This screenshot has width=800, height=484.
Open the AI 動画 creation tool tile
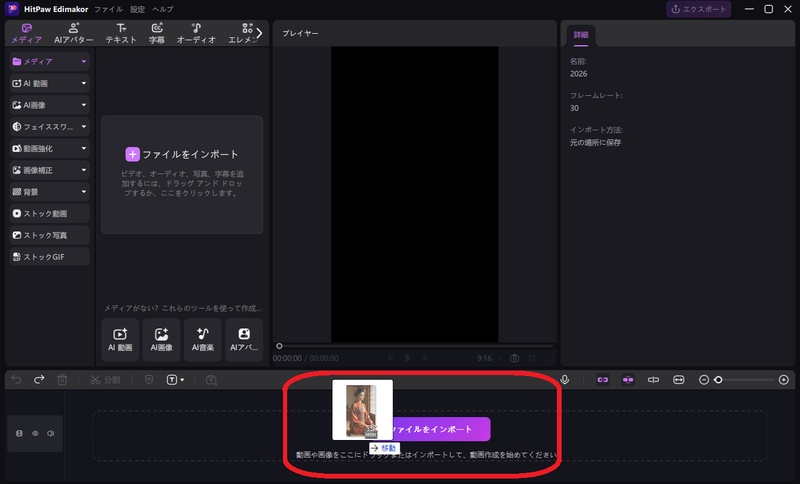[x=120, y=340]
